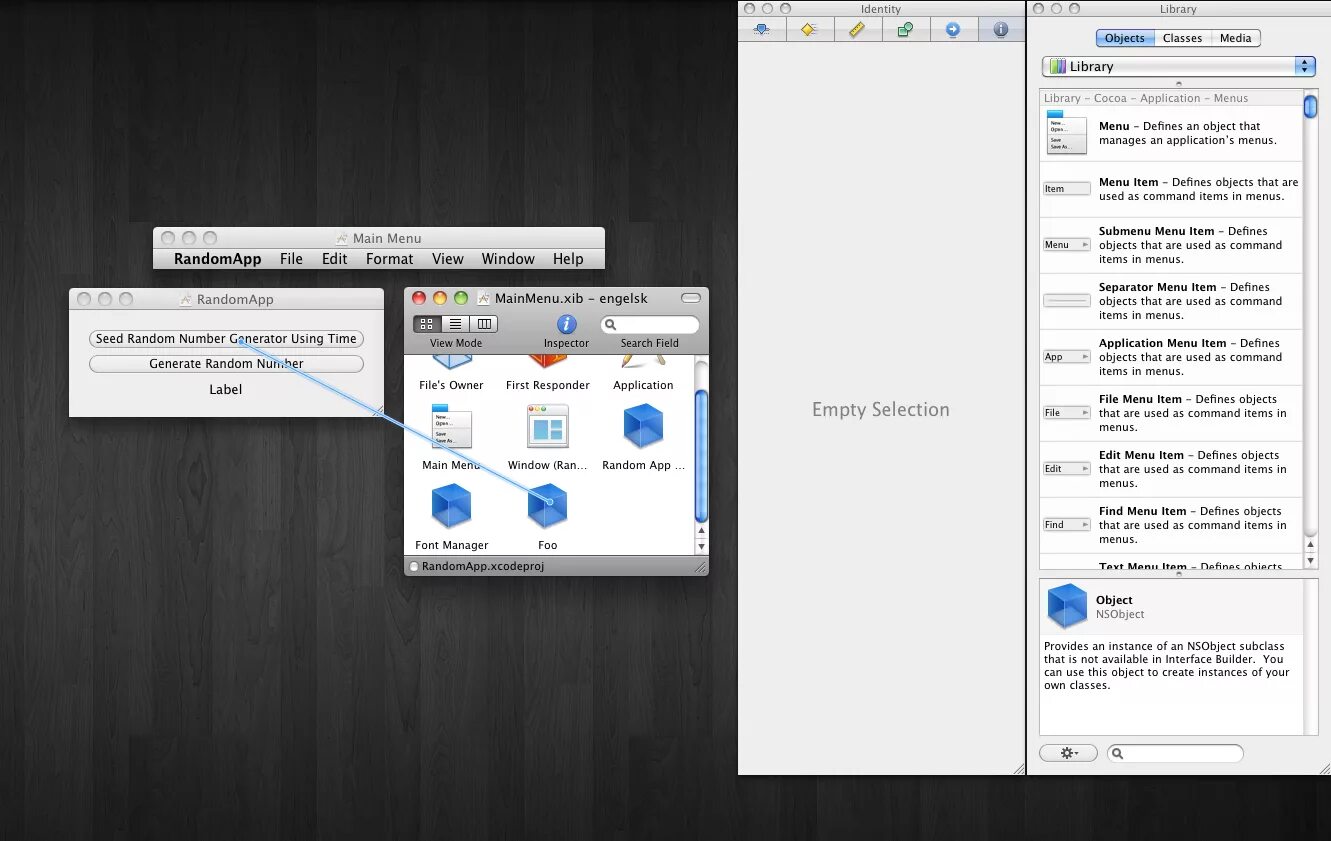This screenshot has width=1331, height=841.
Task: Select the Random App object cube
Action: pyautogui.click(x=643, y=426)
